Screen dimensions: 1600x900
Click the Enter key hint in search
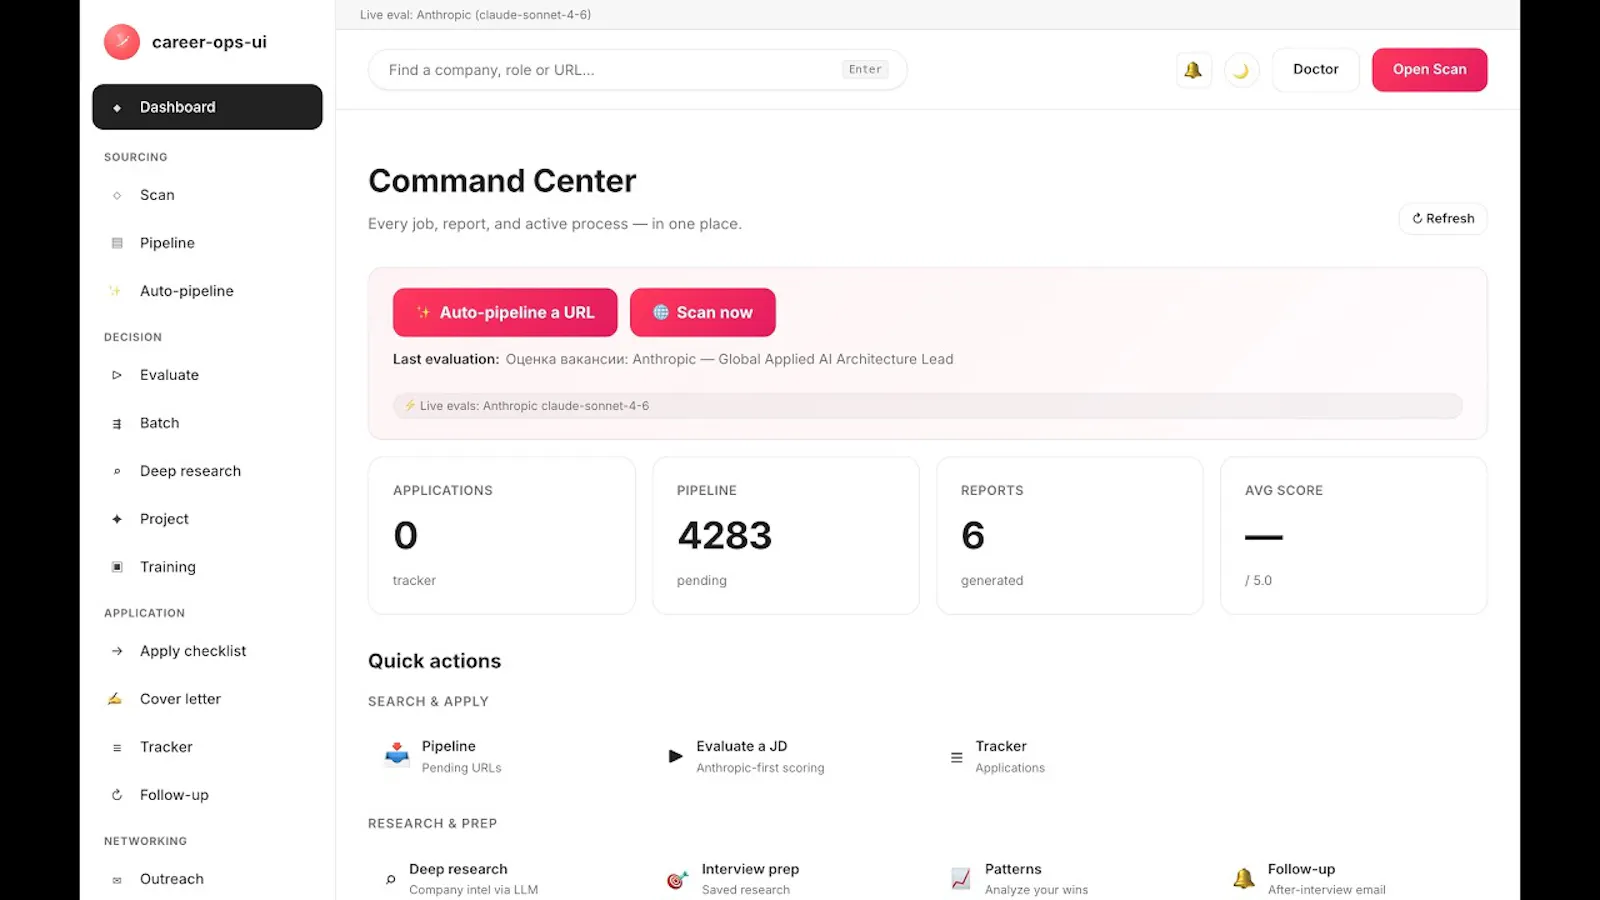pyautogui.click(x=865, y=70)
